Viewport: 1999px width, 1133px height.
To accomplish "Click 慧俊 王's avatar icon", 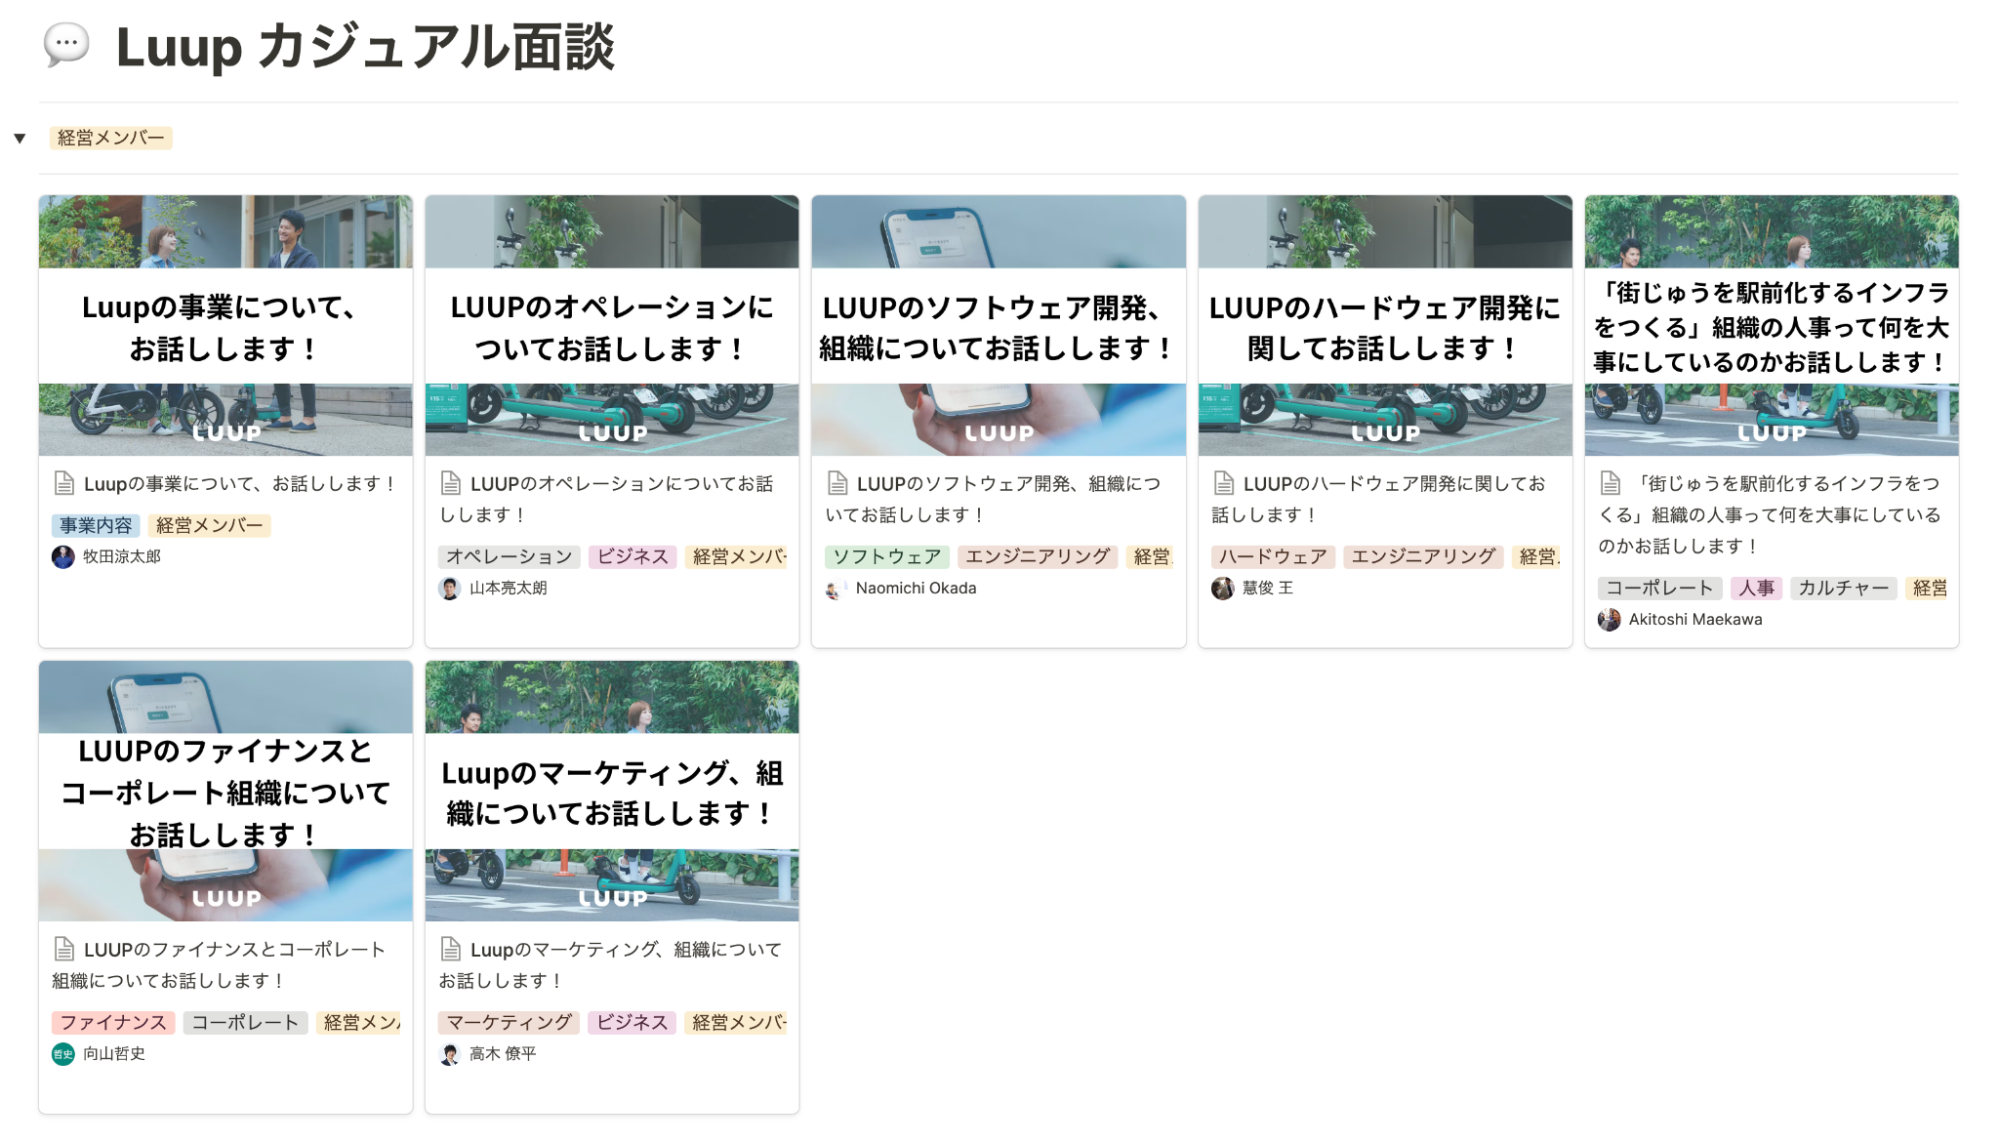I will [1222, 588].
